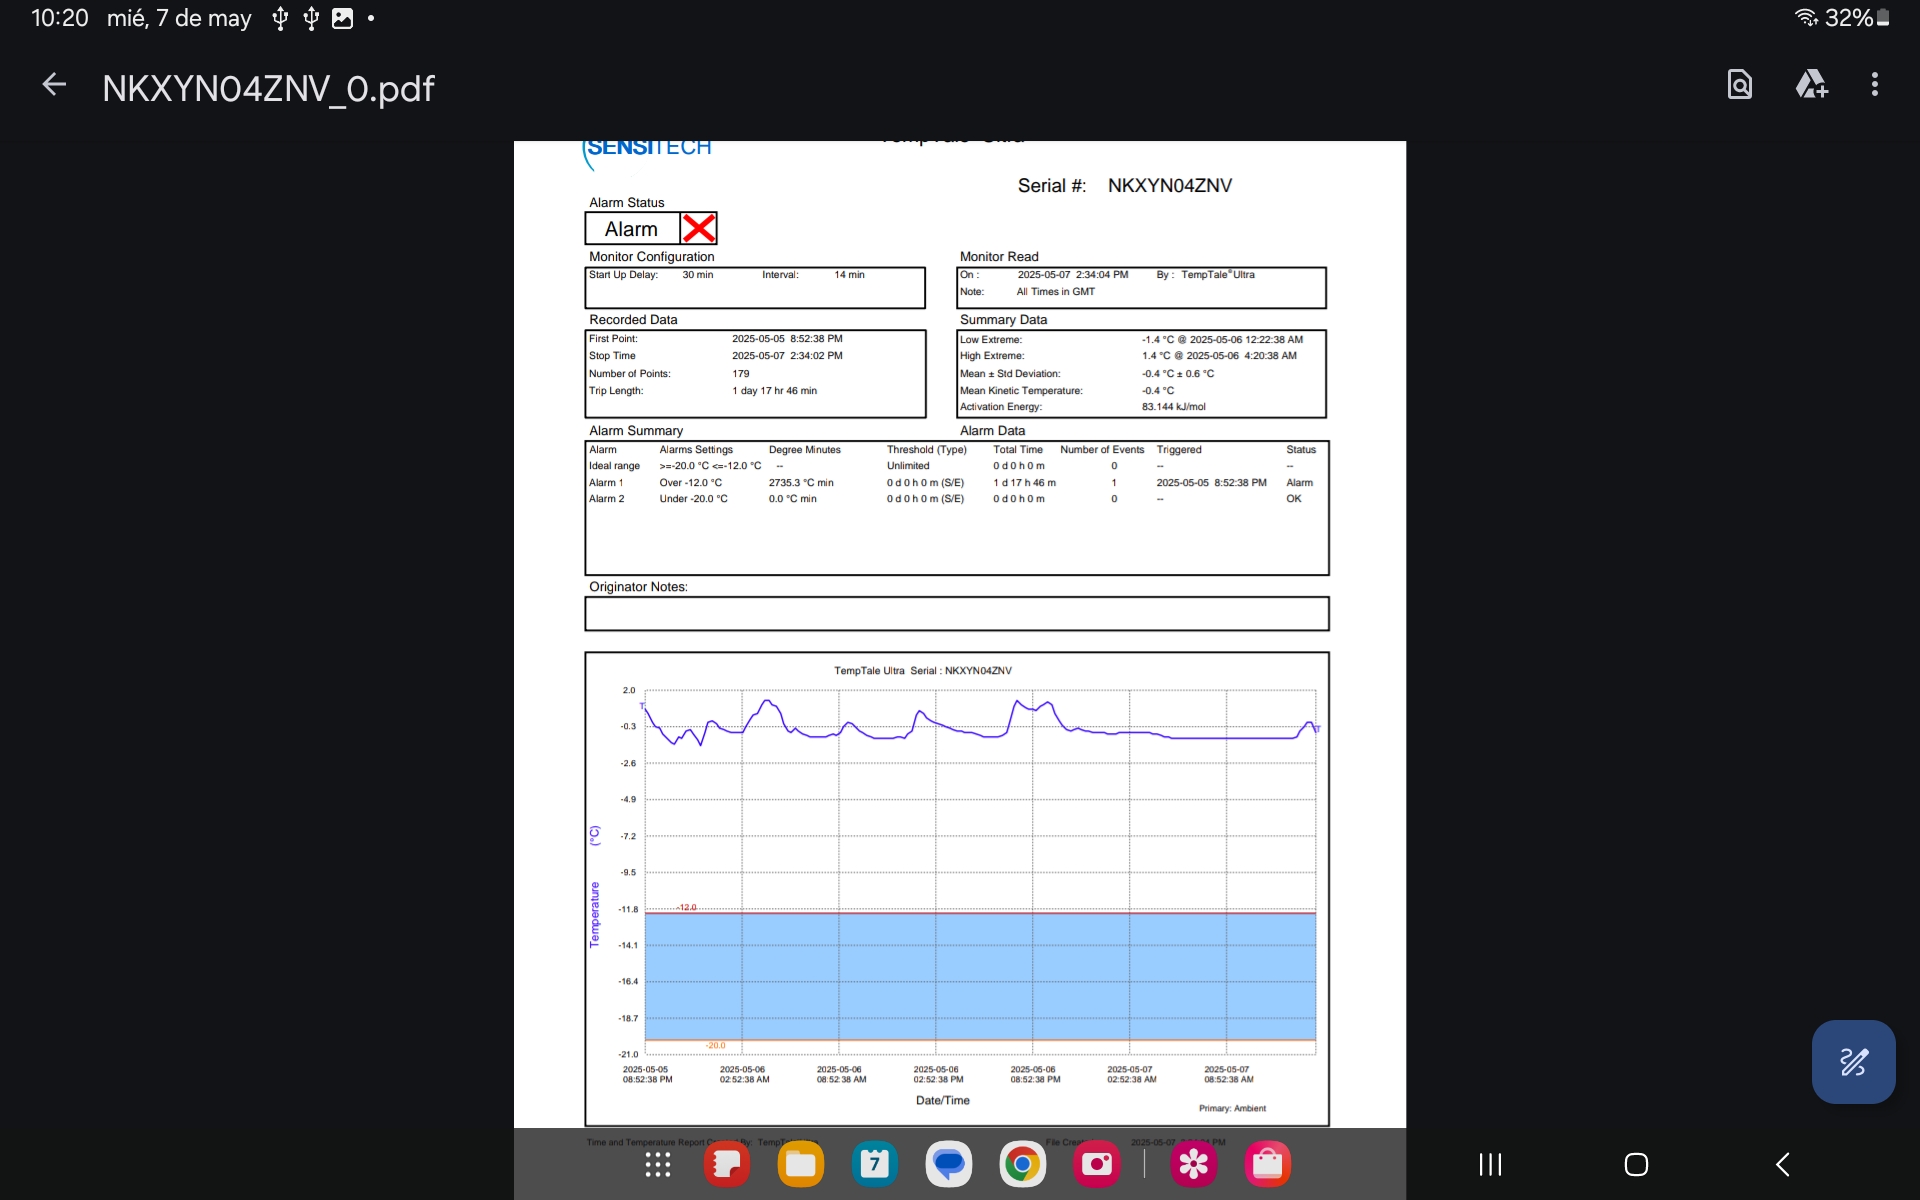Tap the back arrow next to the file name
This screenshot has height=1200, width=1920.
point(54,85)
